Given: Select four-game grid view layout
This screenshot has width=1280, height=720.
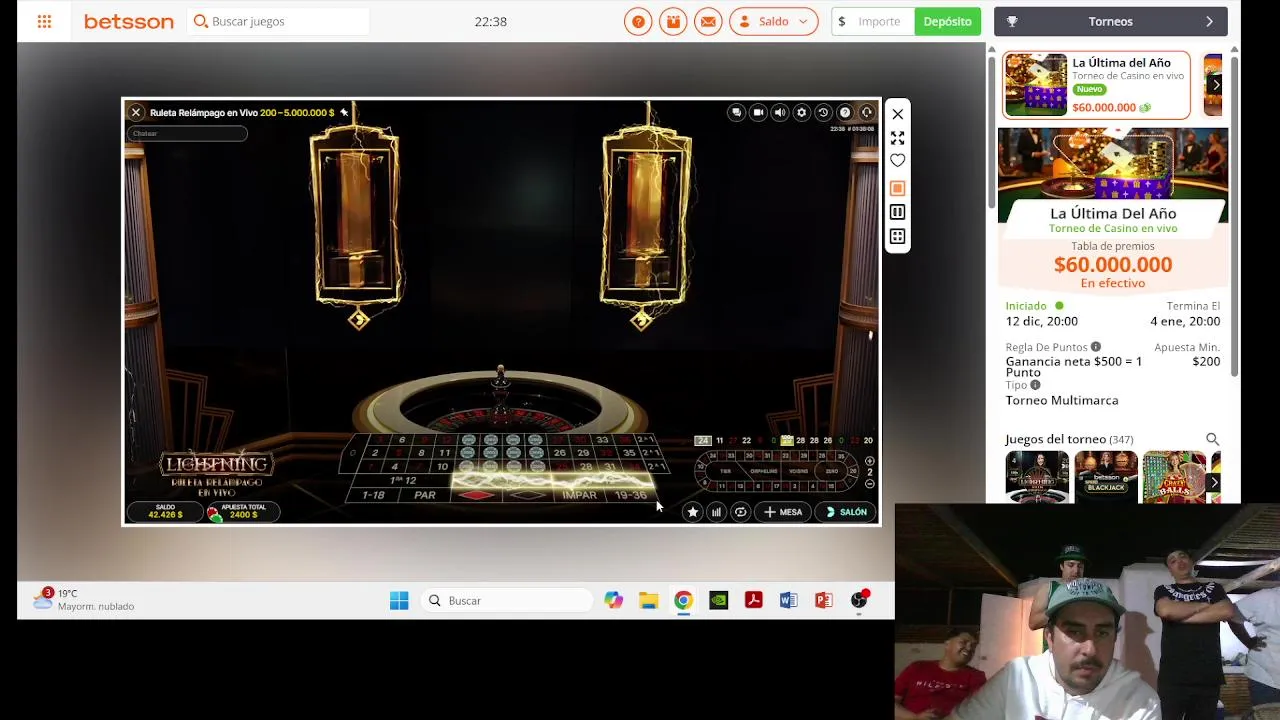Looking at the screenshot, I should pyautogui.click(x=897, y=237).
